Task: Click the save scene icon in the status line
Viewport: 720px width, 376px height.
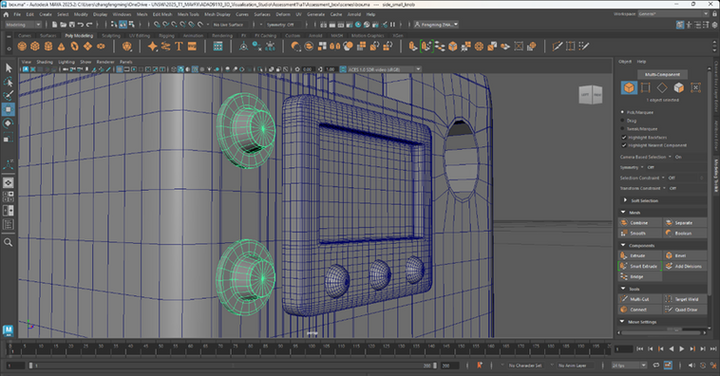Action: coord(72,24)
